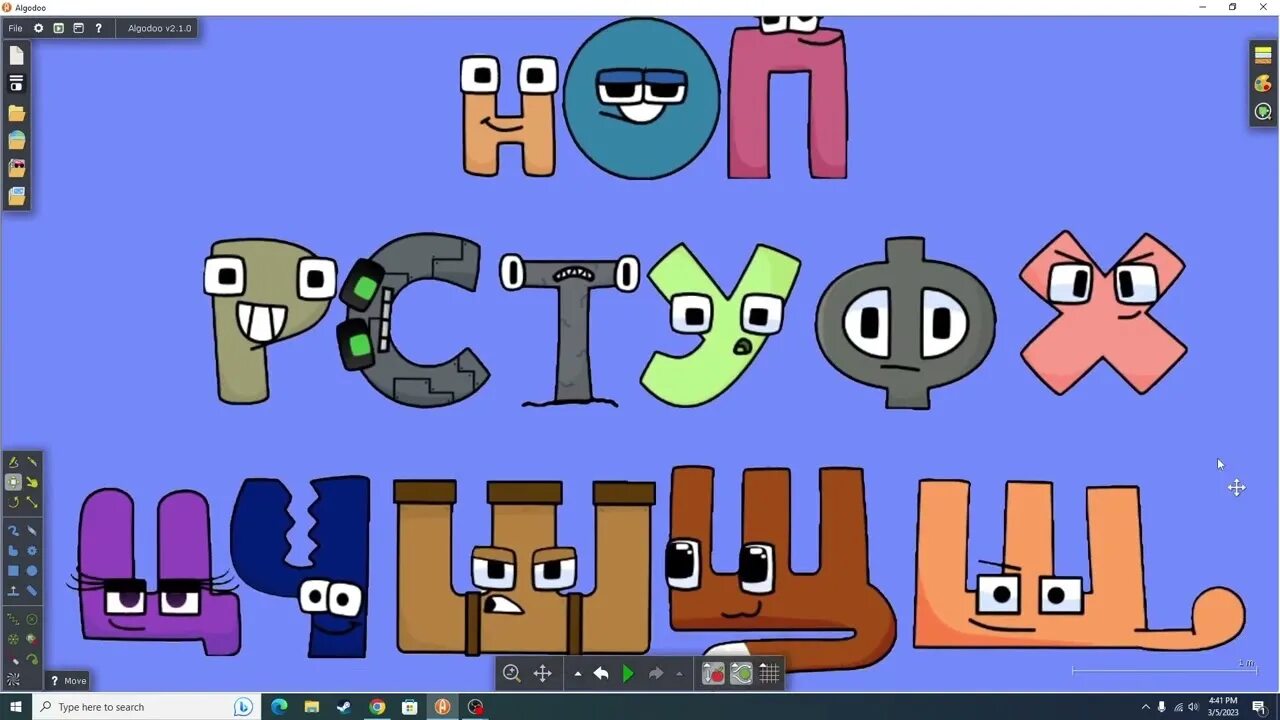1280x720 pixels.
Task: Select the Drag hand tool
Action: pyautogui.click(x=32, y=482)
